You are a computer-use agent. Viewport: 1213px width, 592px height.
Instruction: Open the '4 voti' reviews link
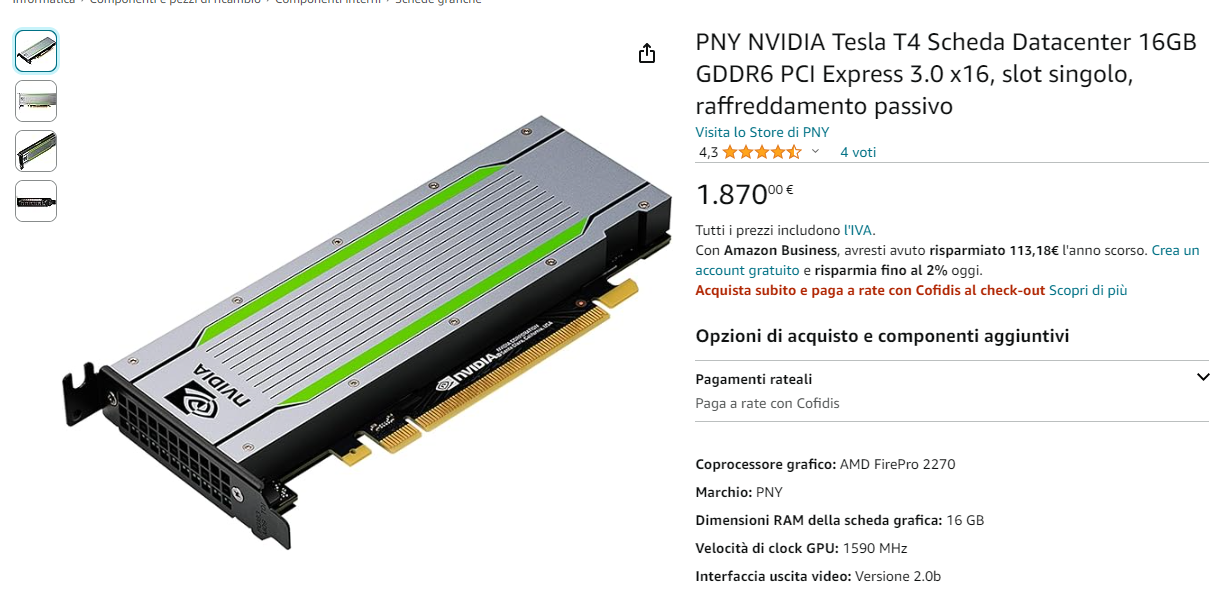(x=858, y=152)
